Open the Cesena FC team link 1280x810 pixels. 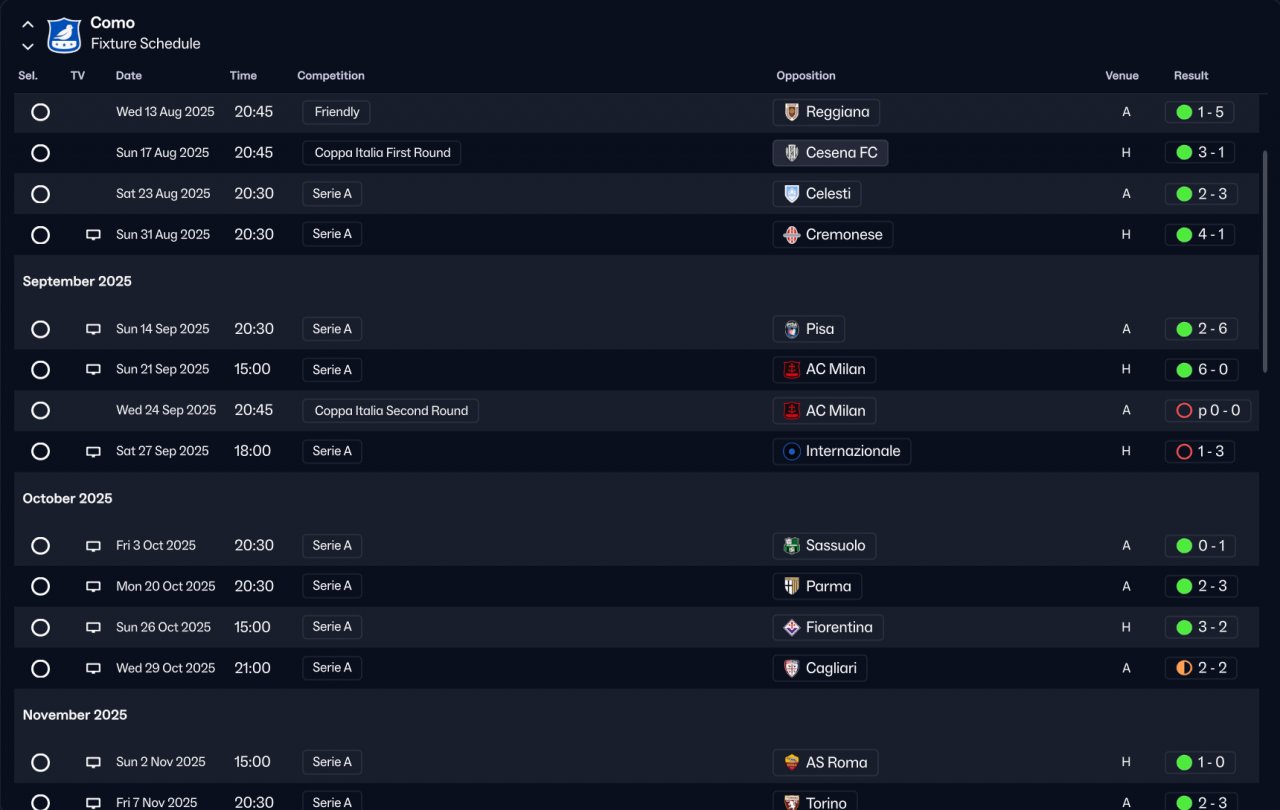click(841, 153)
